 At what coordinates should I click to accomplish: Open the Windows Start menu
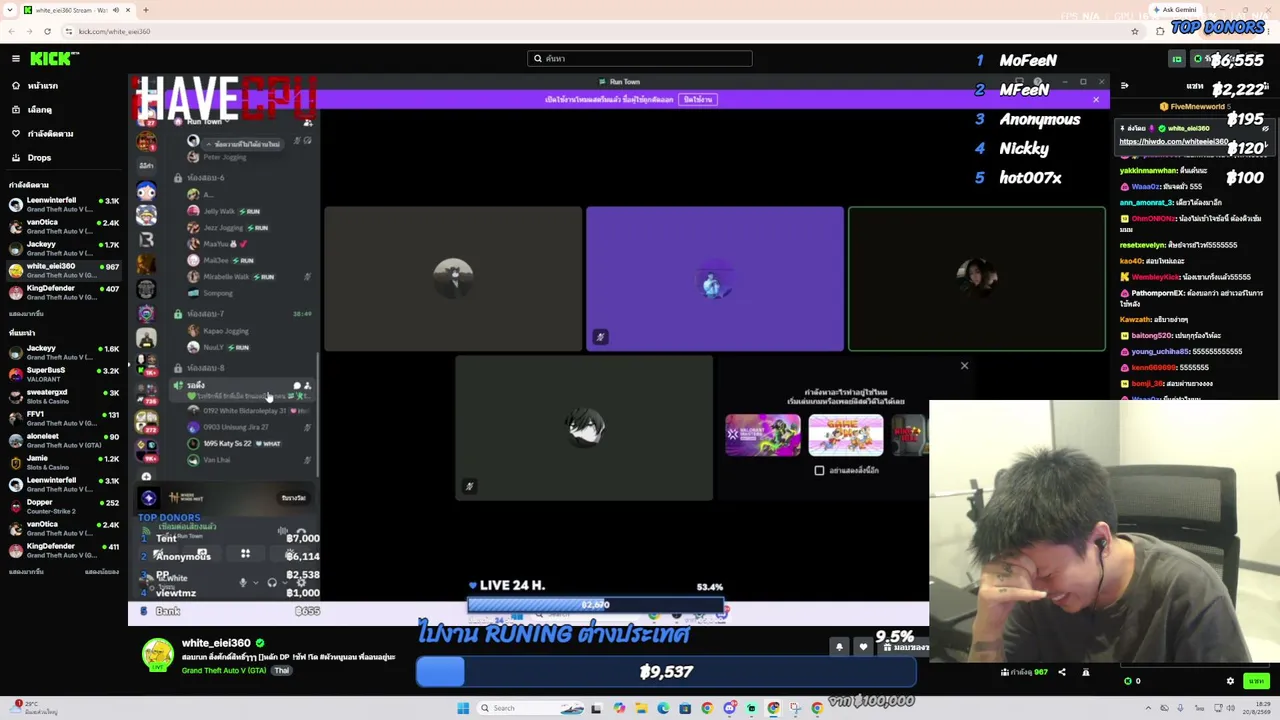(463, 708)
